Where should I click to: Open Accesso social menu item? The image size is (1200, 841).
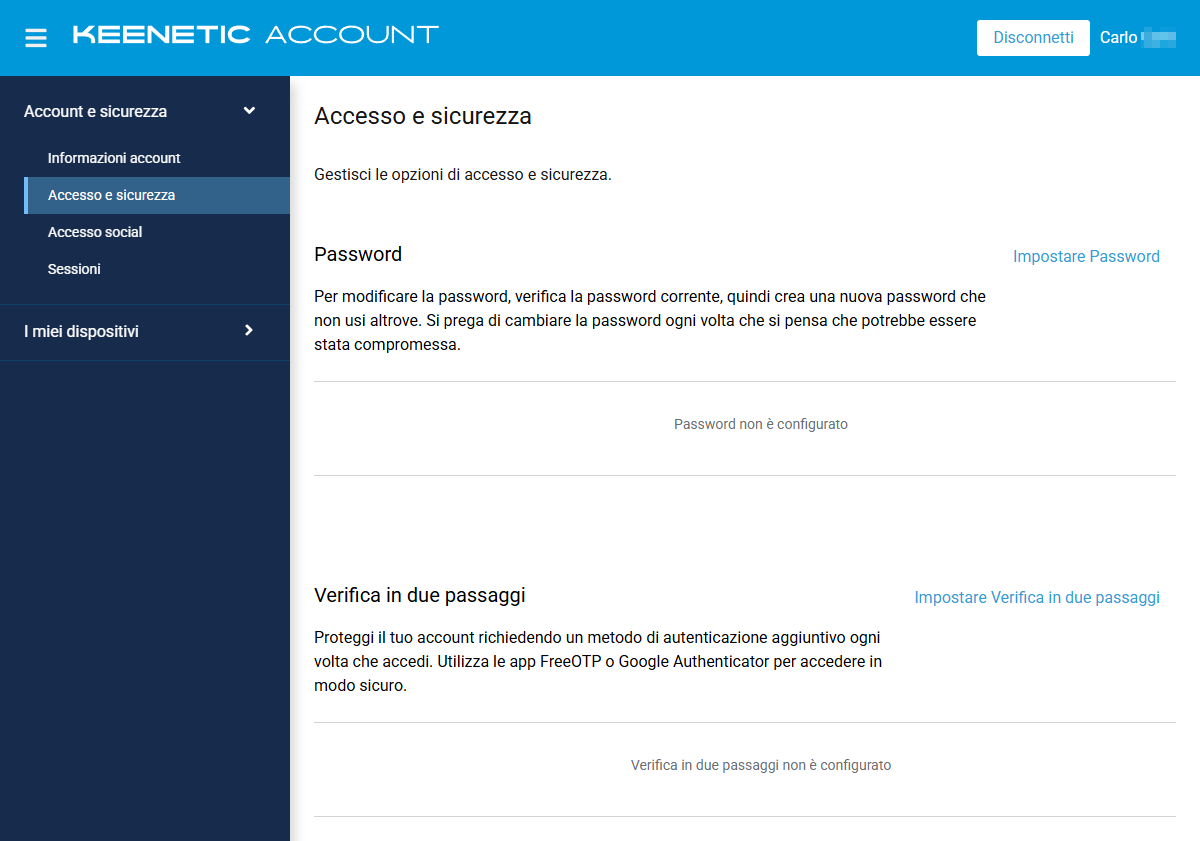coord(95,232)
